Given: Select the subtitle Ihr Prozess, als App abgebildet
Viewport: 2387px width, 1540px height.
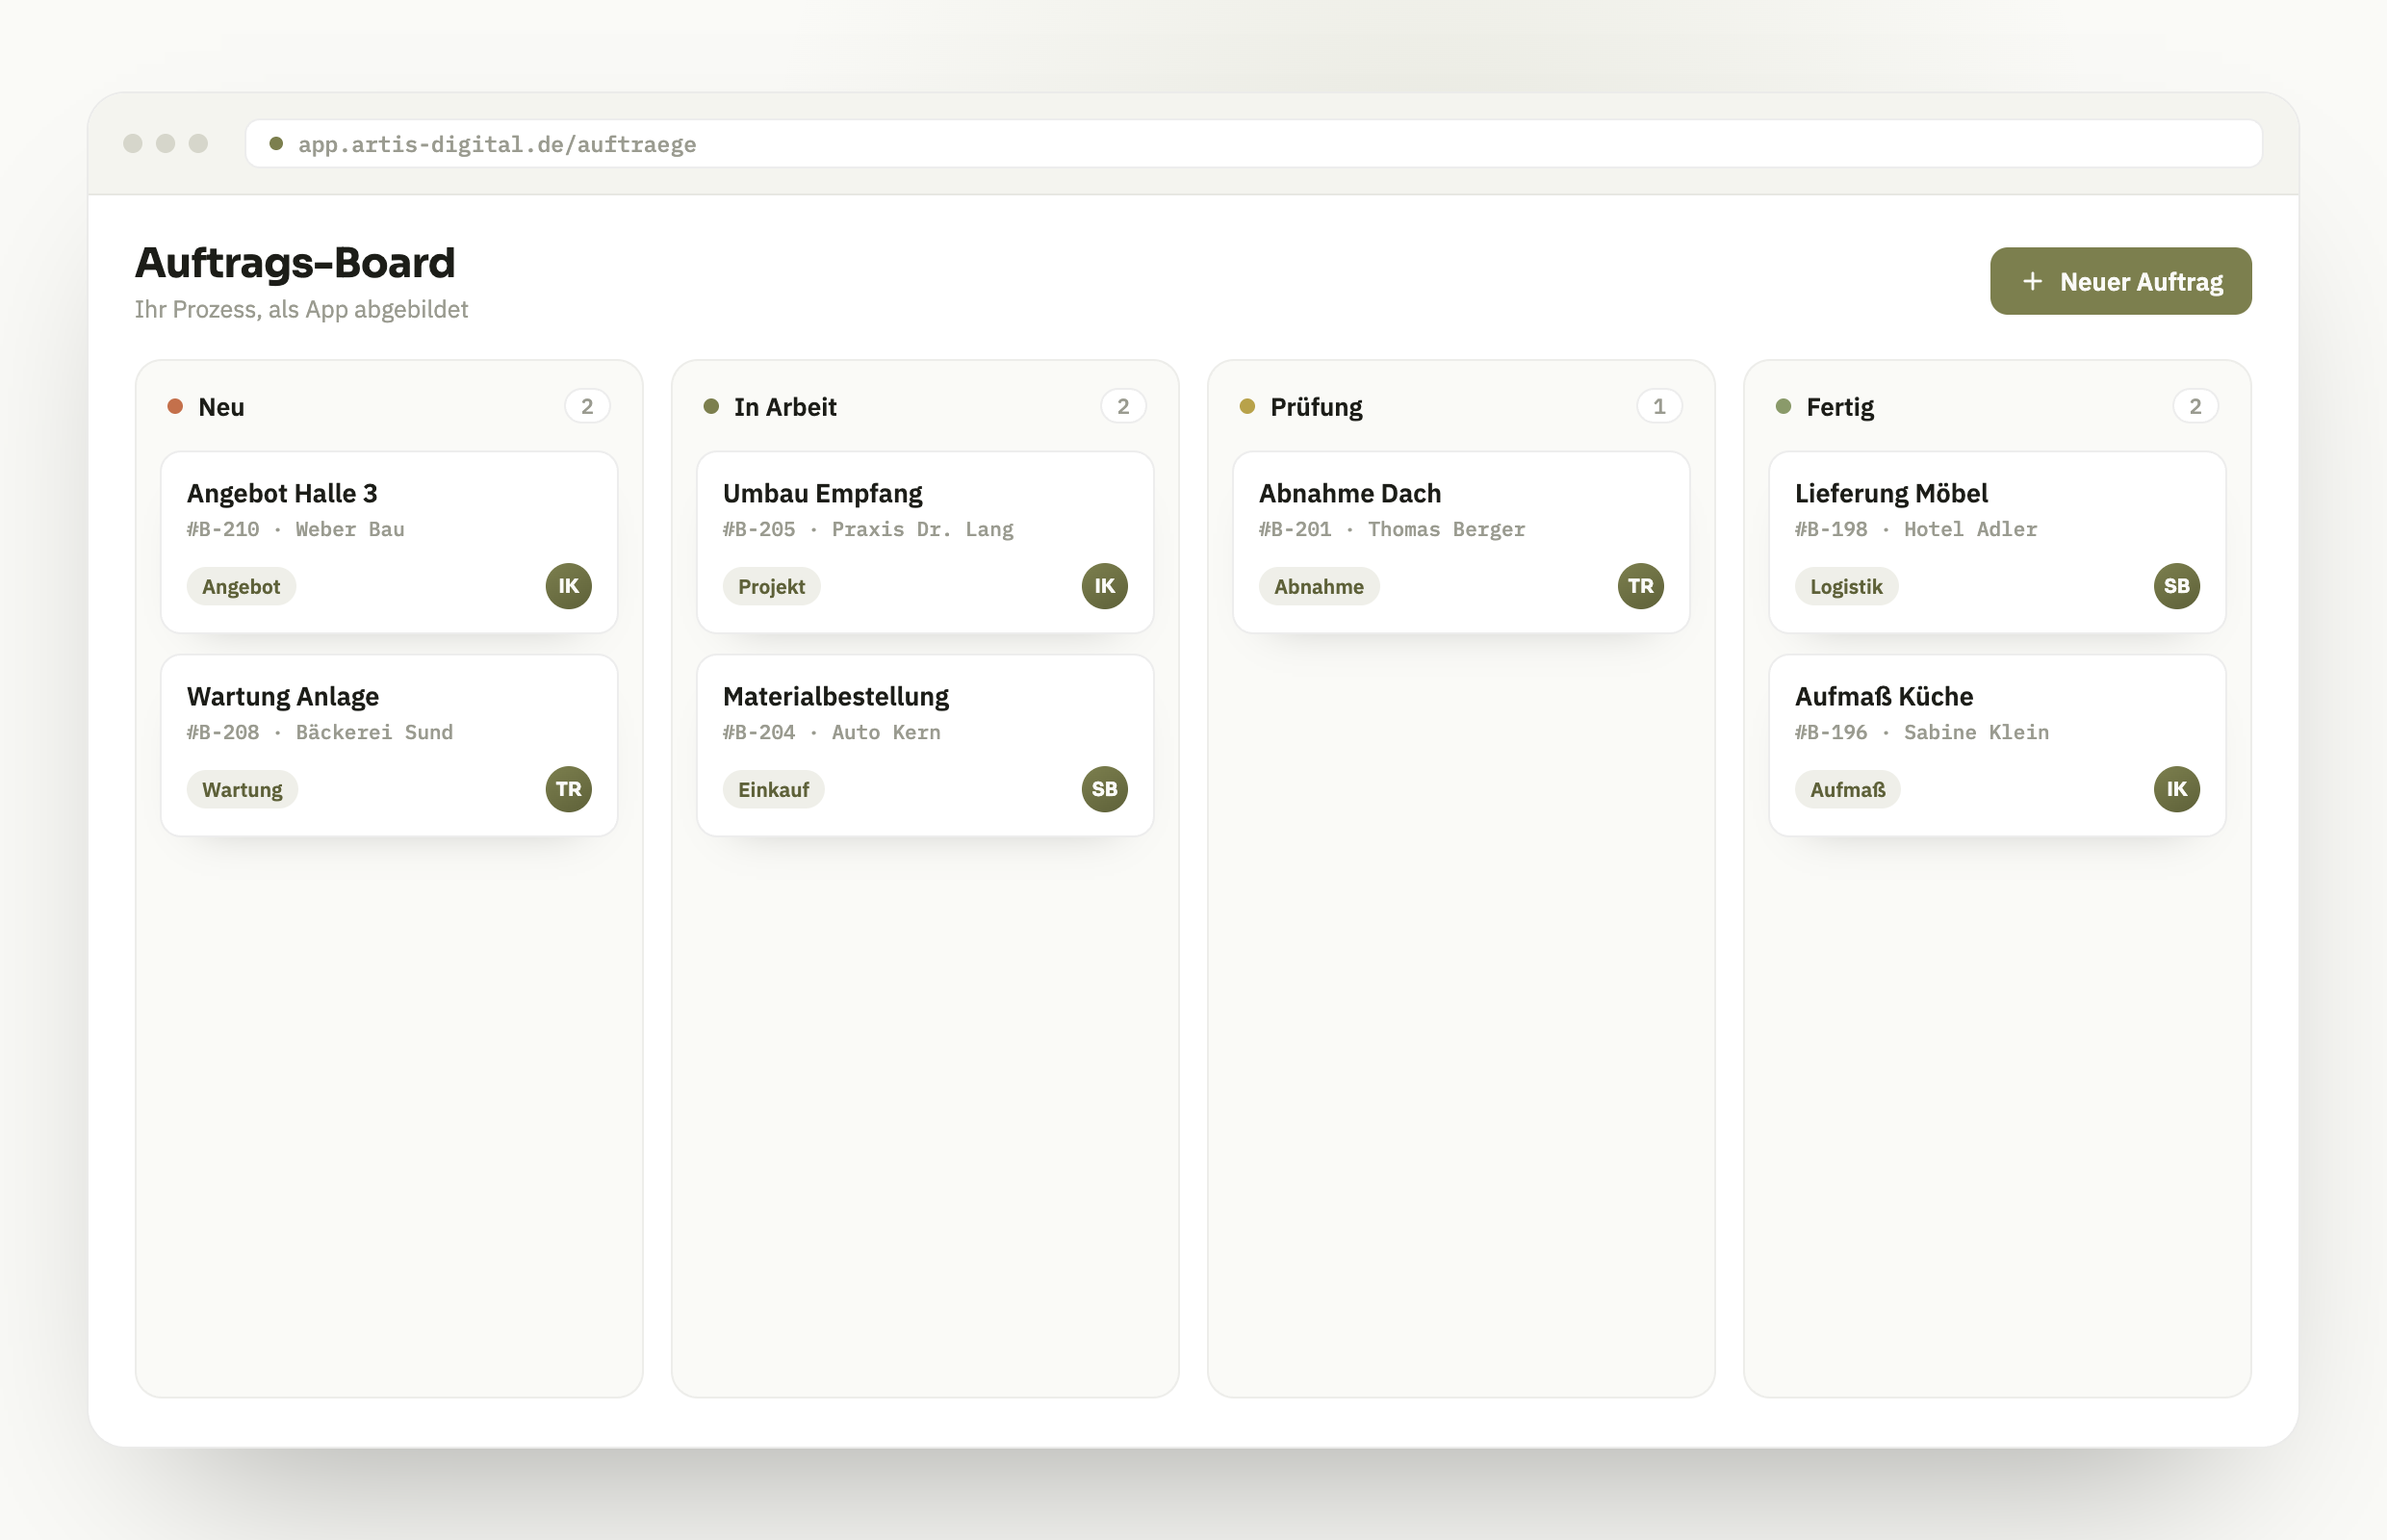Looking at the screenshot, I should tap(301, 309).
